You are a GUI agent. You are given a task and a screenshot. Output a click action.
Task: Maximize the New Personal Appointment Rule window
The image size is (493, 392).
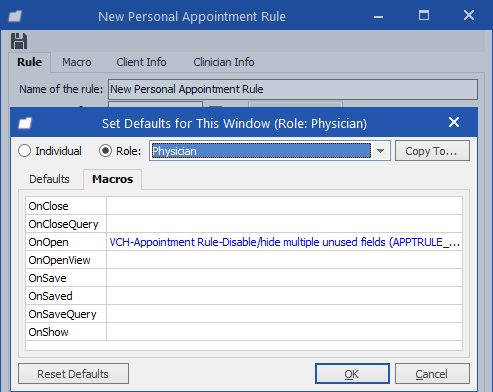(424, 15)
